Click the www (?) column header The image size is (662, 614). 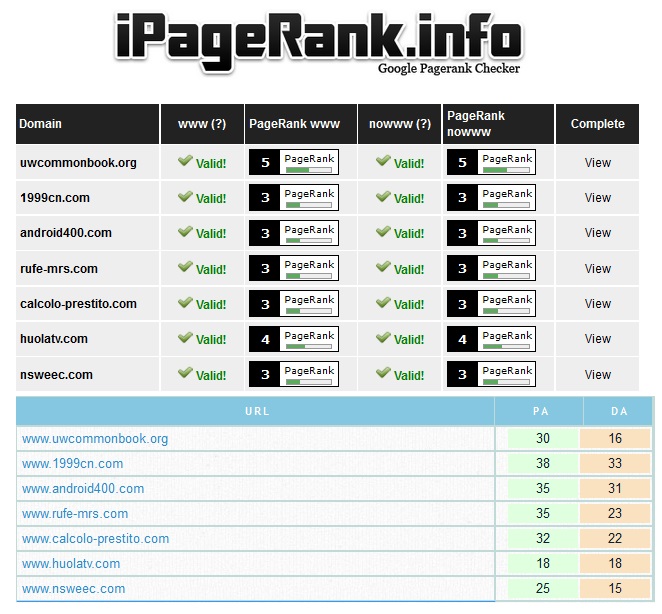point(202,124)
